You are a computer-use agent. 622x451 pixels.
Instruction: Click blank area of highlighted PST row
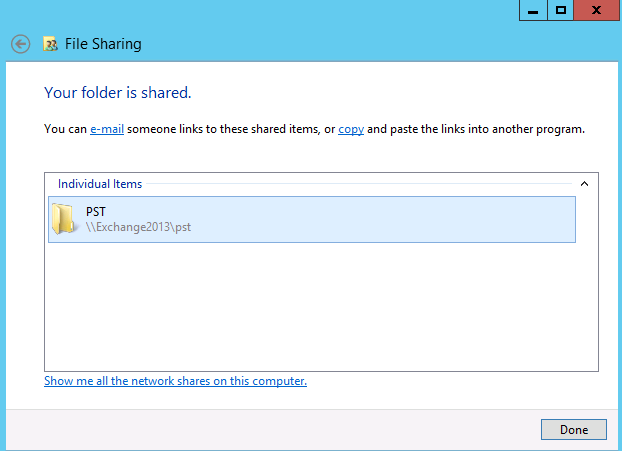pyautogui.click(x=381, y=219)
